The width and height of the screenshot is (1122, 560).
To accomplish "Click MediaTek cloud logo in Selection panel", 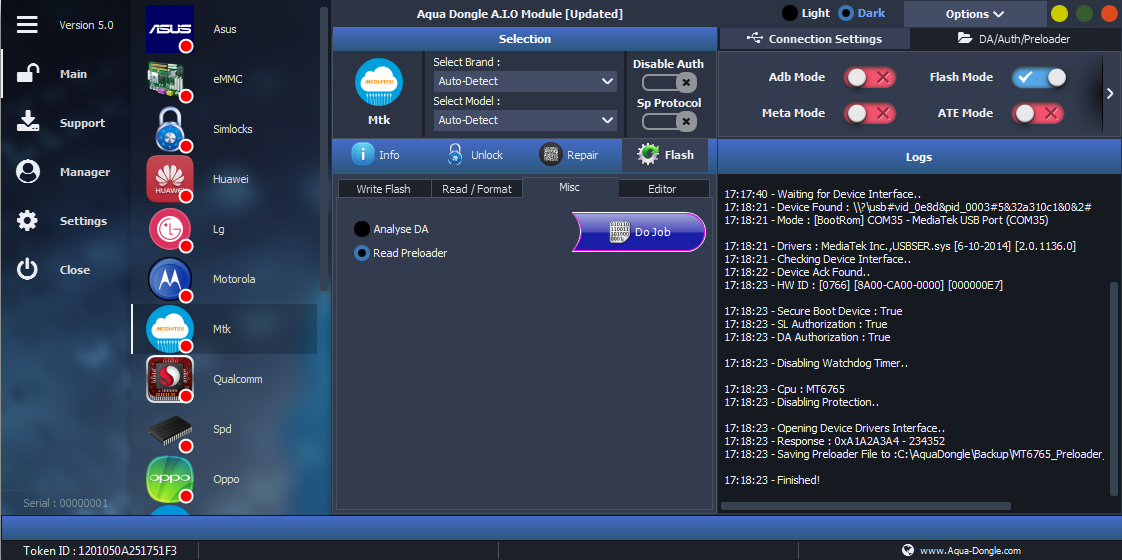I will pyautogui.click(x=379, y=82).
